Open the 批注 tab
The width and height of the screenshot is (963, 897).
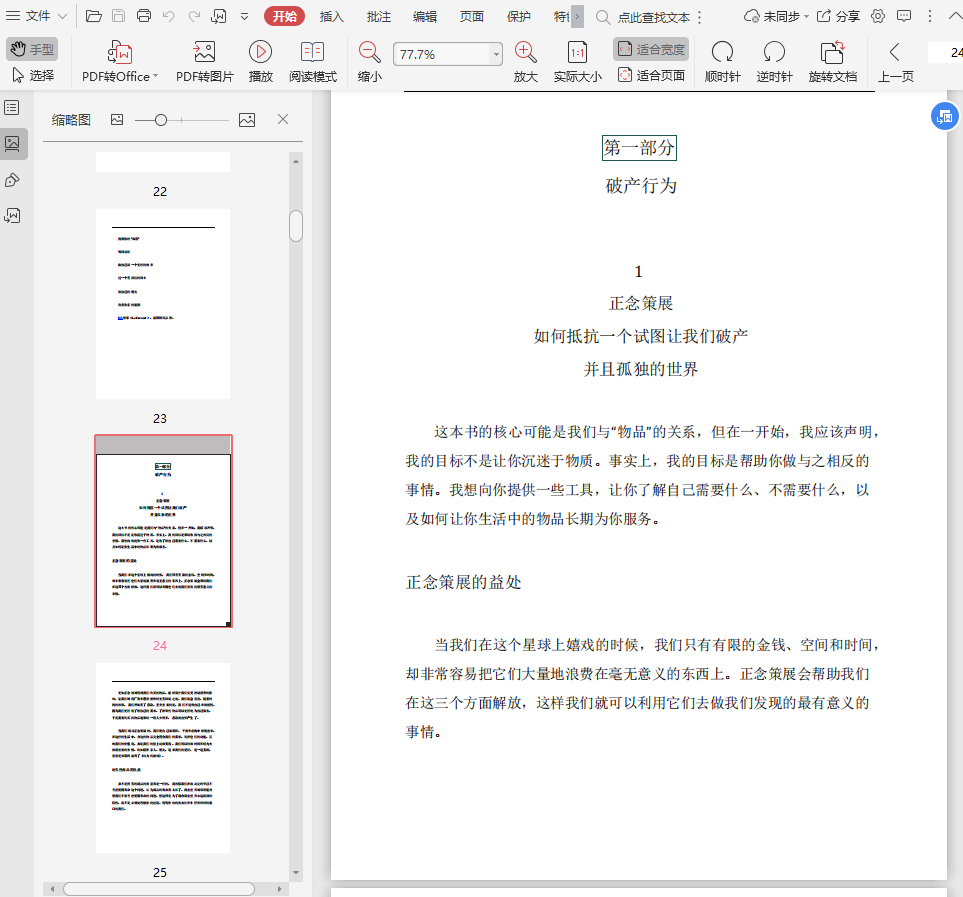(x=379, y=16)
